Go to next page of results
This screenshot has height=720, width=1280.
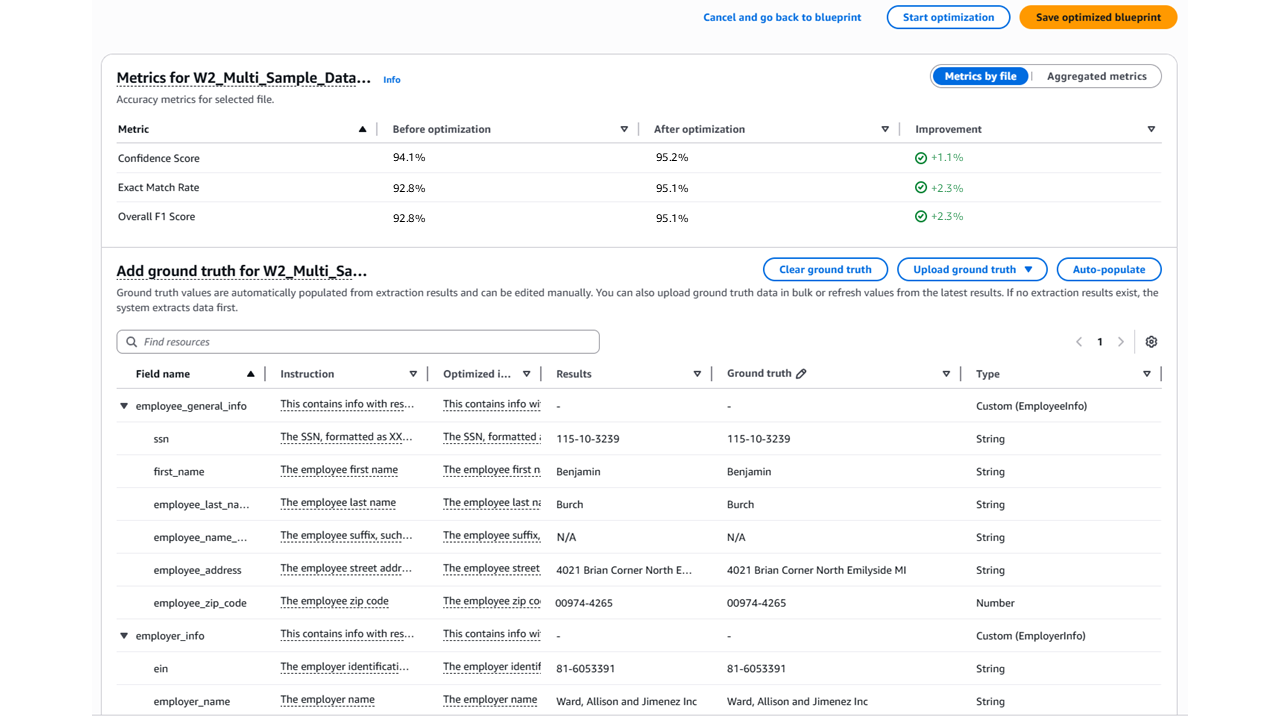coord(1121,342)
